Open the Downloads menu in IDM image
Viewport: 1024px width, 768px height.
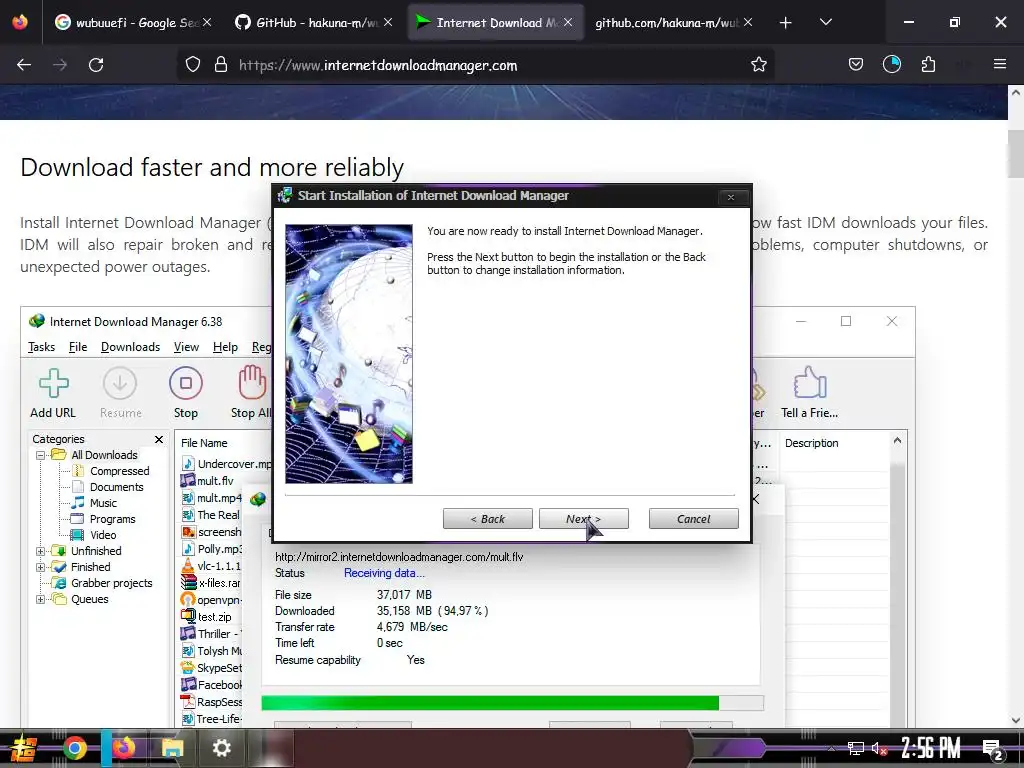click(130, 347)
